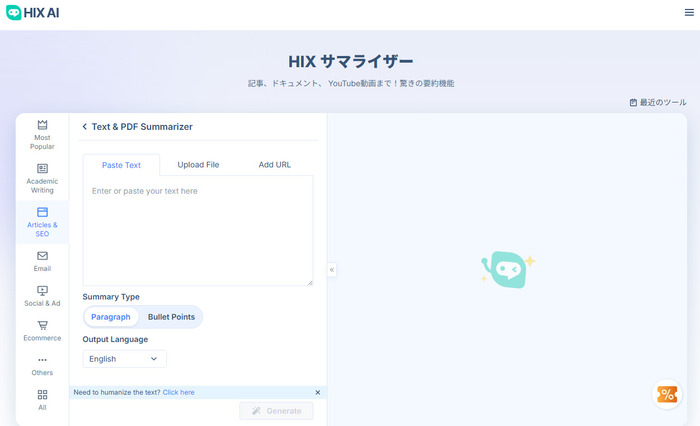The image size is (700, 426).
Task: Open the Social & Ad category
Action: (42, 296)
